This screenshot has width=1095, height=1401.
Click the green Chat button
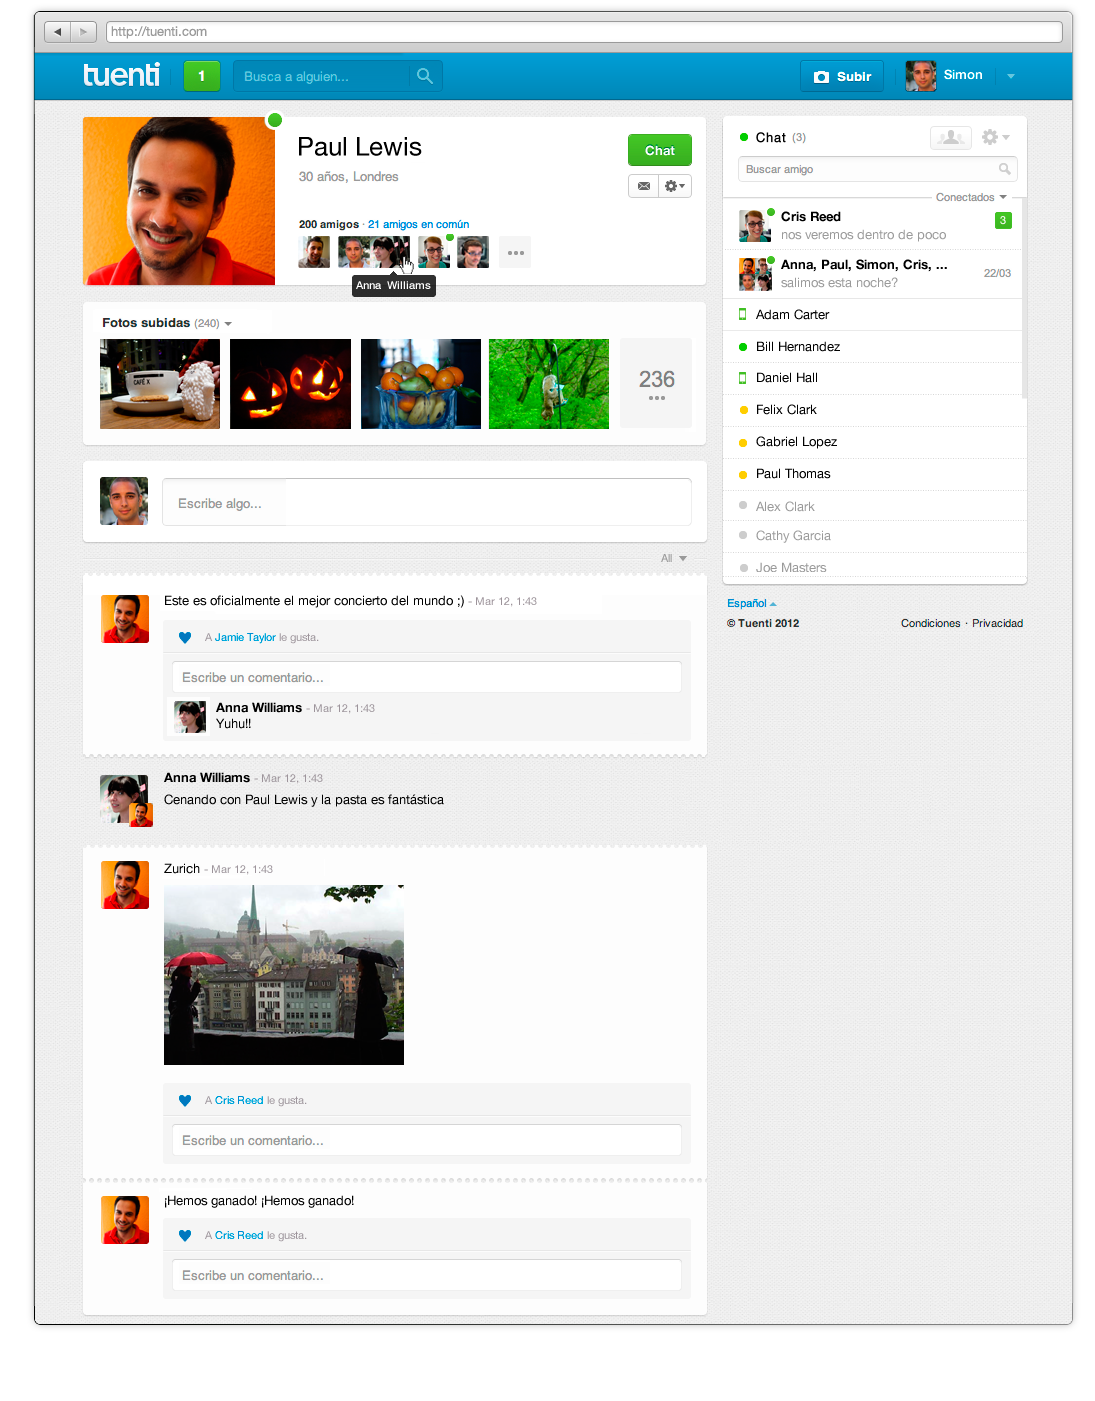[659, 151]
